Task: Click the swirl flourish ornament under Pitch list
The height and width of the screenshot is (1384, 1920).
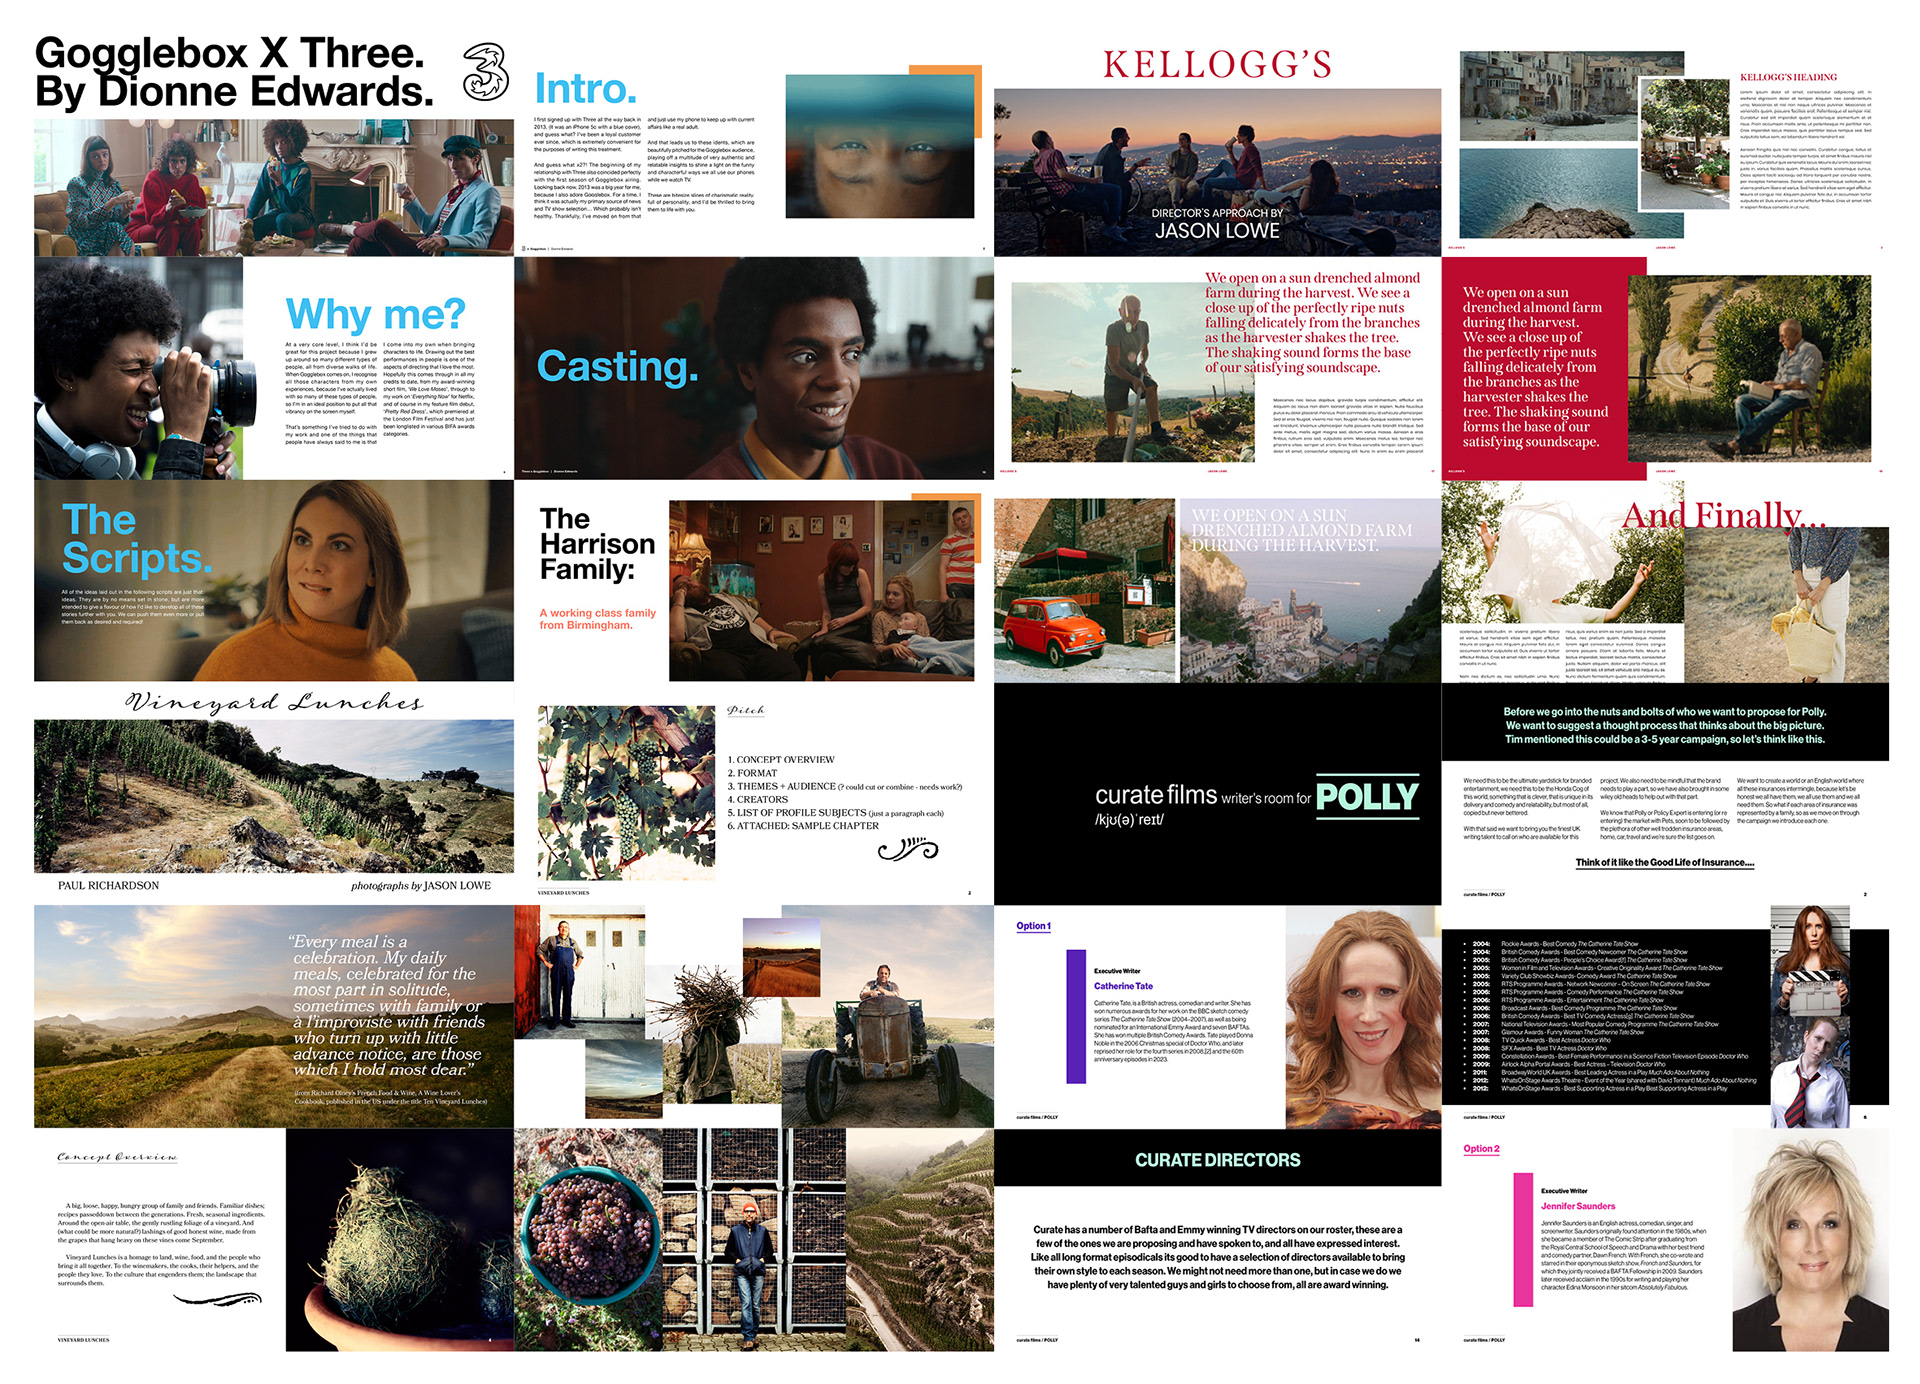Action: point(908,850)
